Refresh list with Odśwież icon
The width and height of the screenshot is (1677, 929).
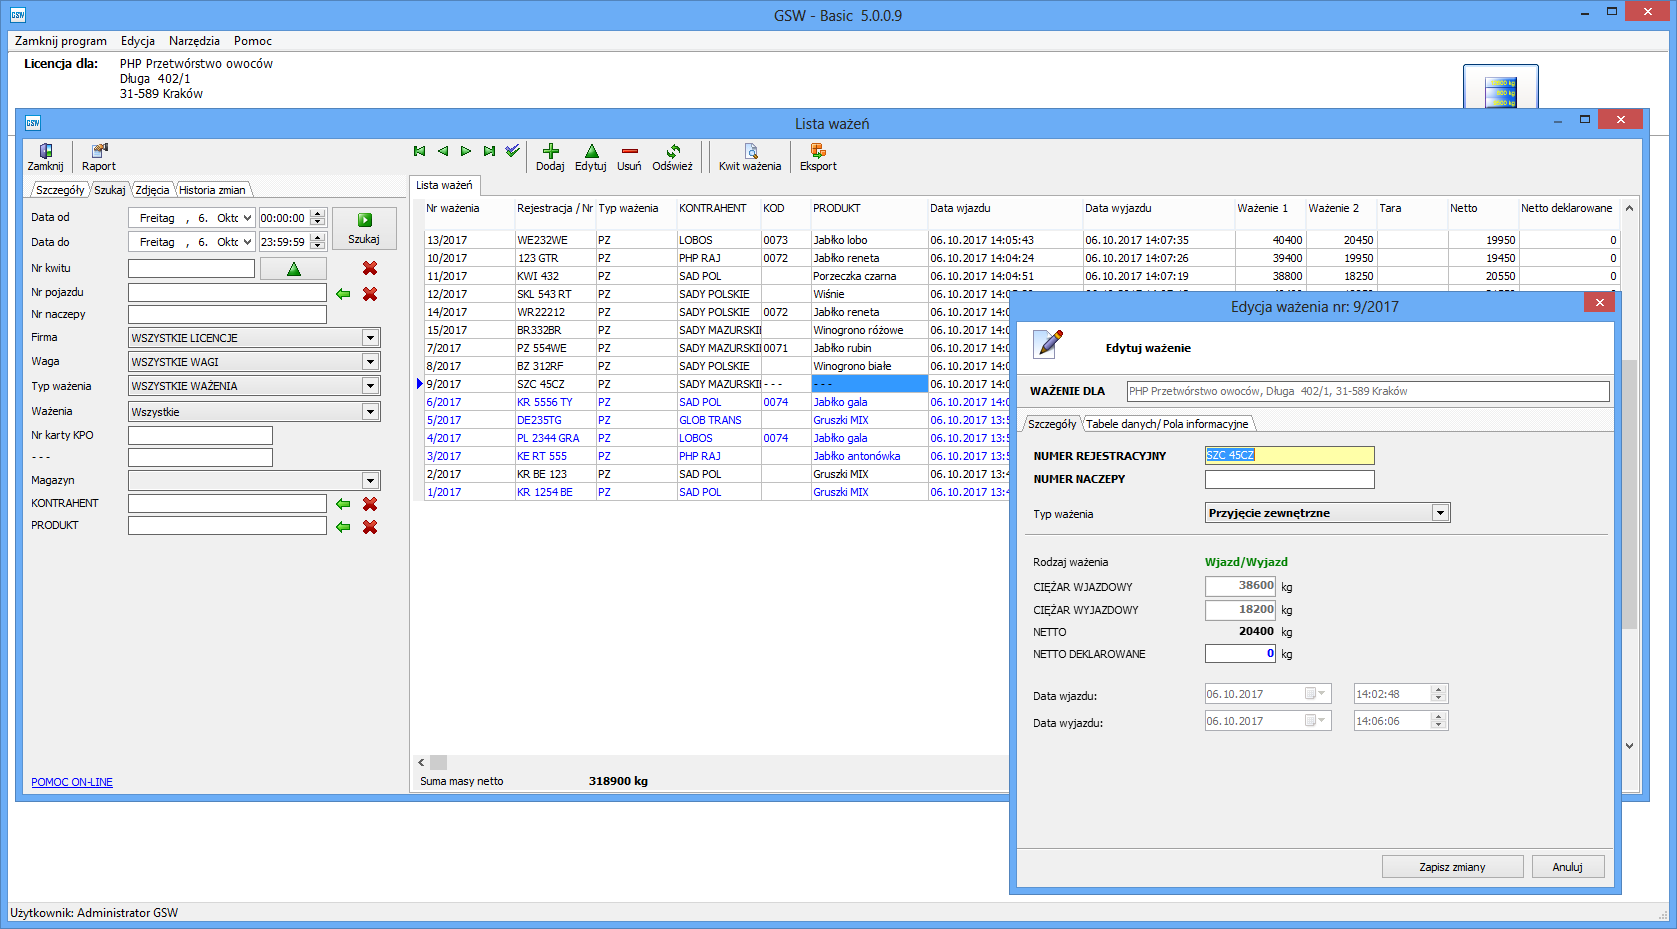672,152
